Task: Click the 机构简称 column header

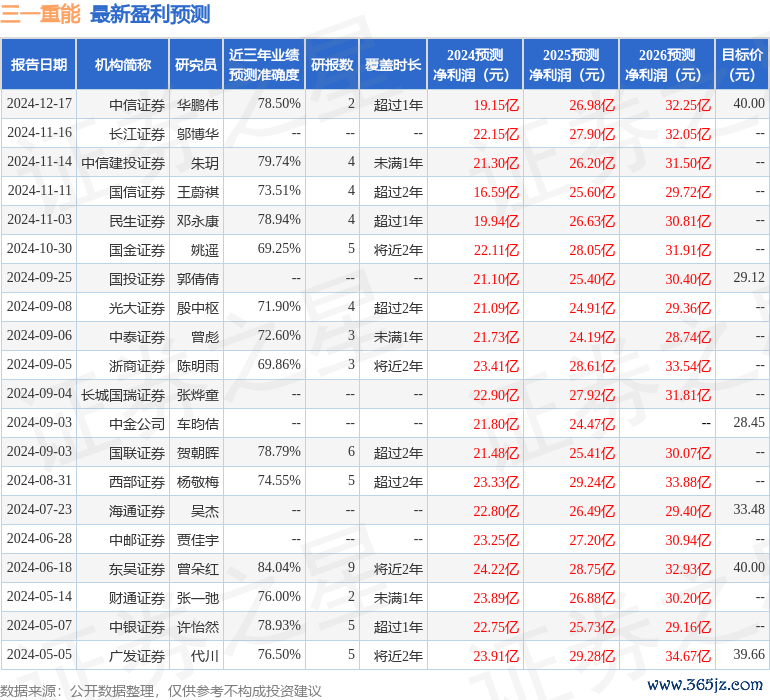Action: tap(123, 64)
